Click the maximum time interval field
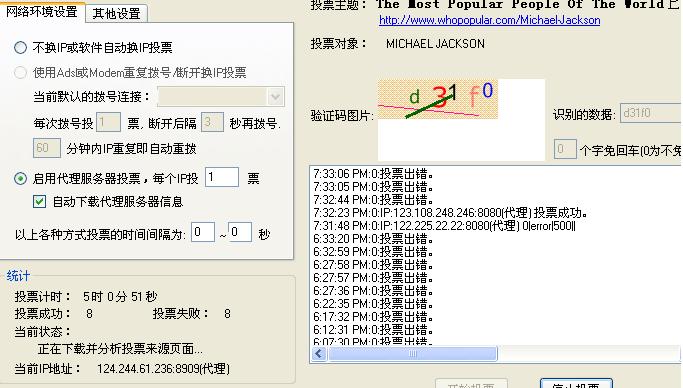Image resolution: width=683 pixels, height=388 pixels. pos(240,232)
